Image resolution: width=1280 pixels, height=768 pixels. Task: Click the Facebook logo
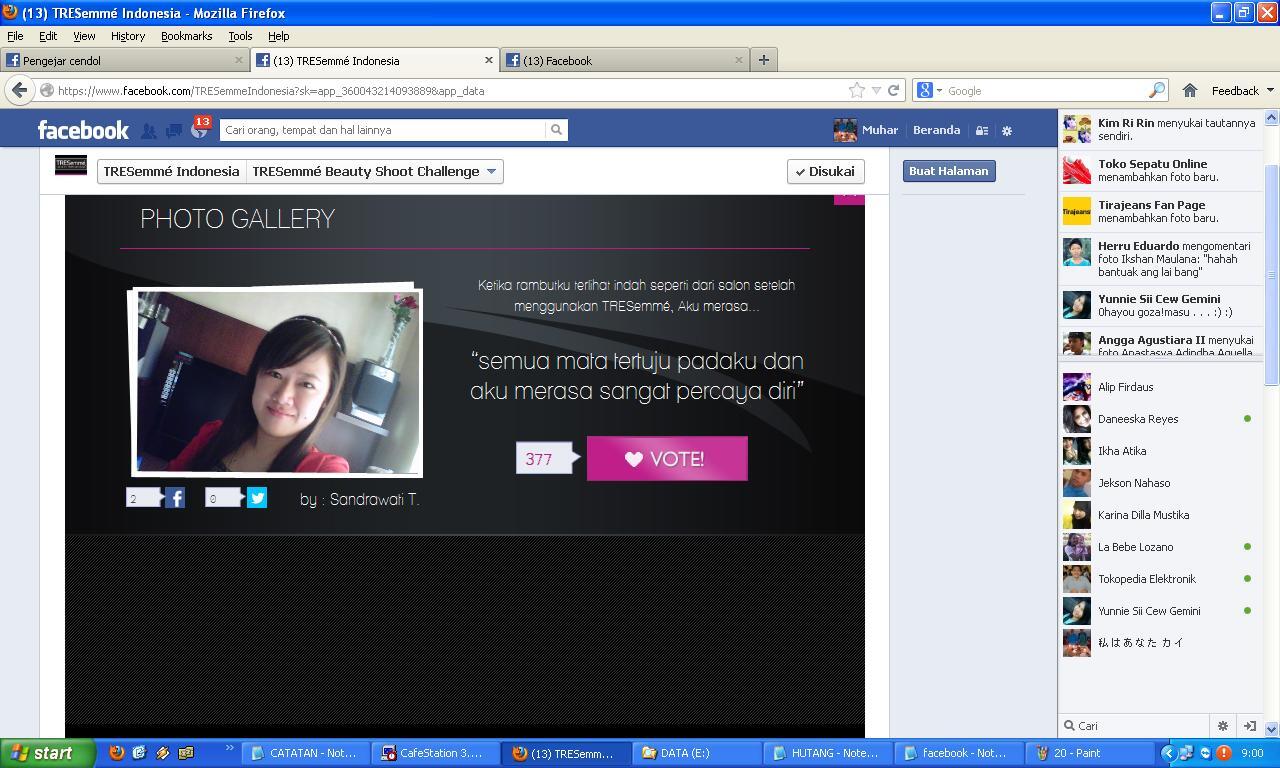[x=83, y=130]
